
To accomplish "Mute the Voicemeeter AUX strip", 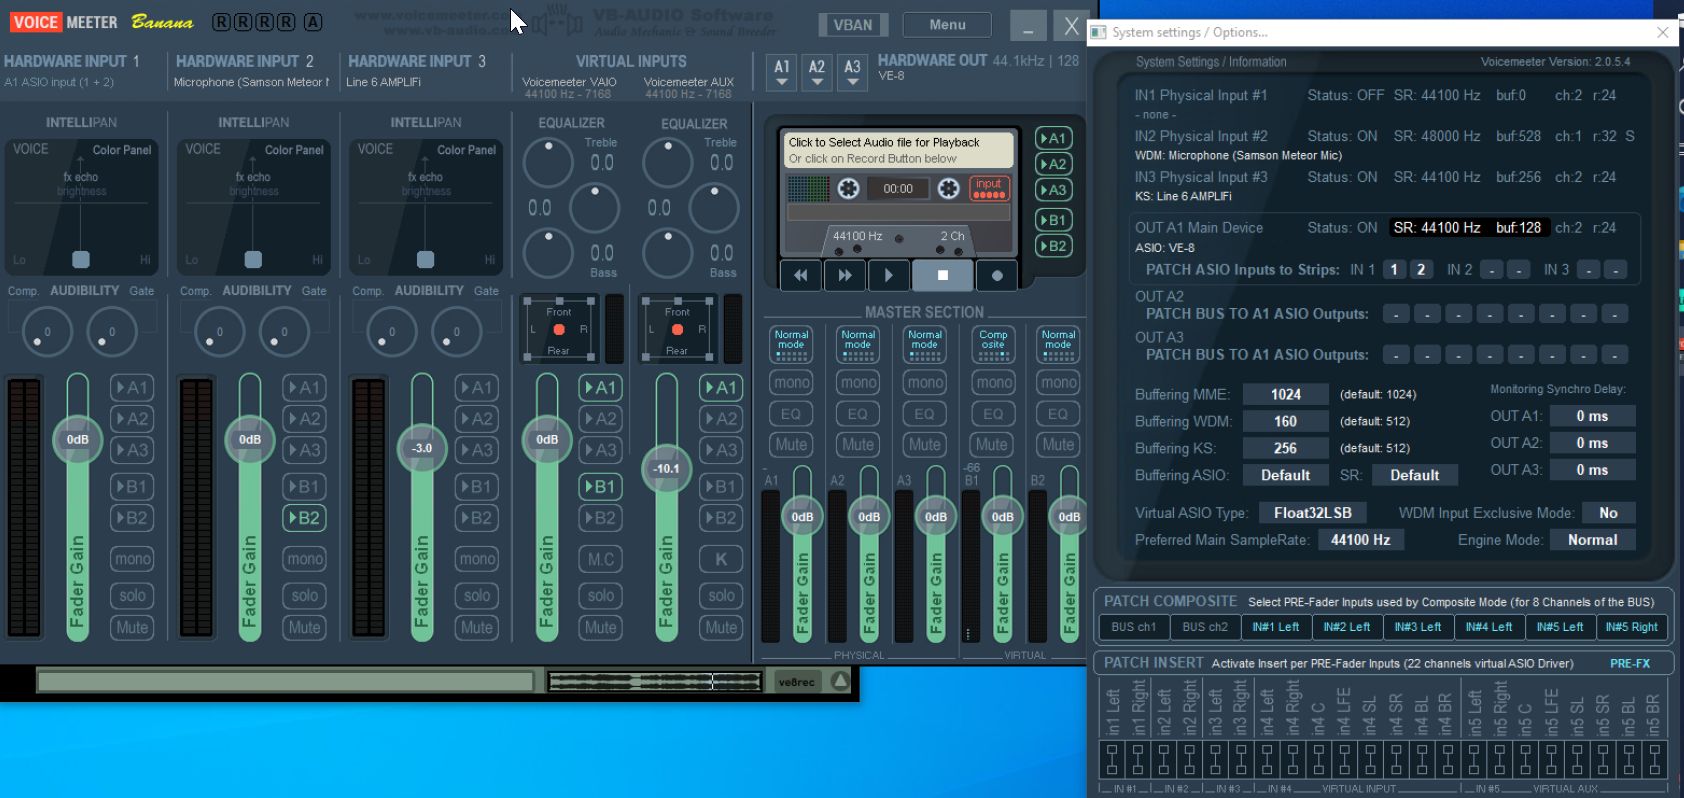I will point(721,628).
